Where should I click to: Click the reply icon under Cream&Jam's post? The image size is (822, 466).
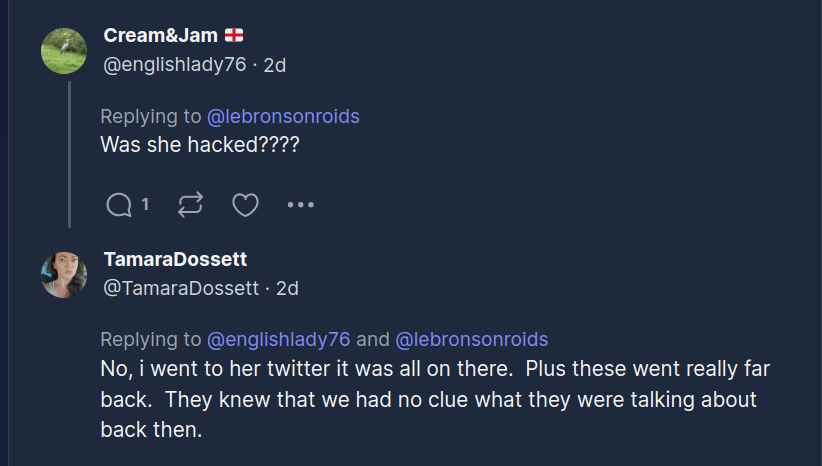pyautogui.click(x=118, y=205)
